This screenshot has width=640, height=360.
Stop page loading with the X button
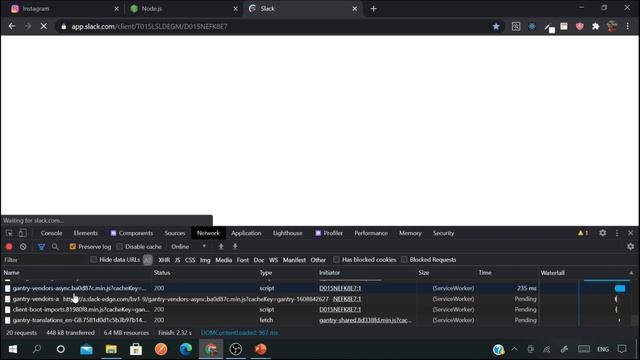pyautogui.click(x=44, y=27)
